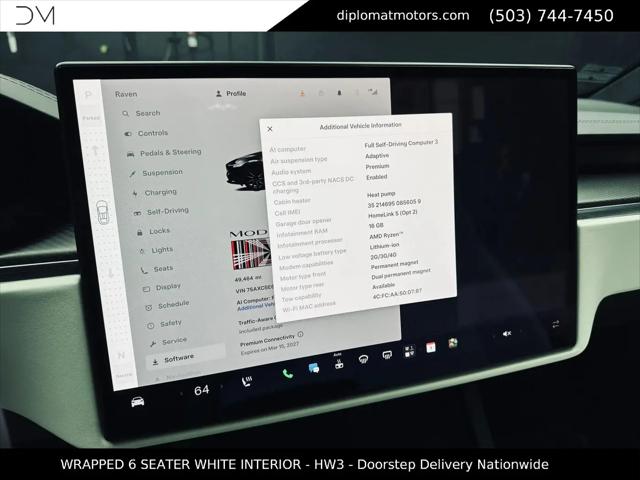Screen dimensions: 640x480
Task: Select the 49,464 mi odometer text
Action: [x=249, y=279]
